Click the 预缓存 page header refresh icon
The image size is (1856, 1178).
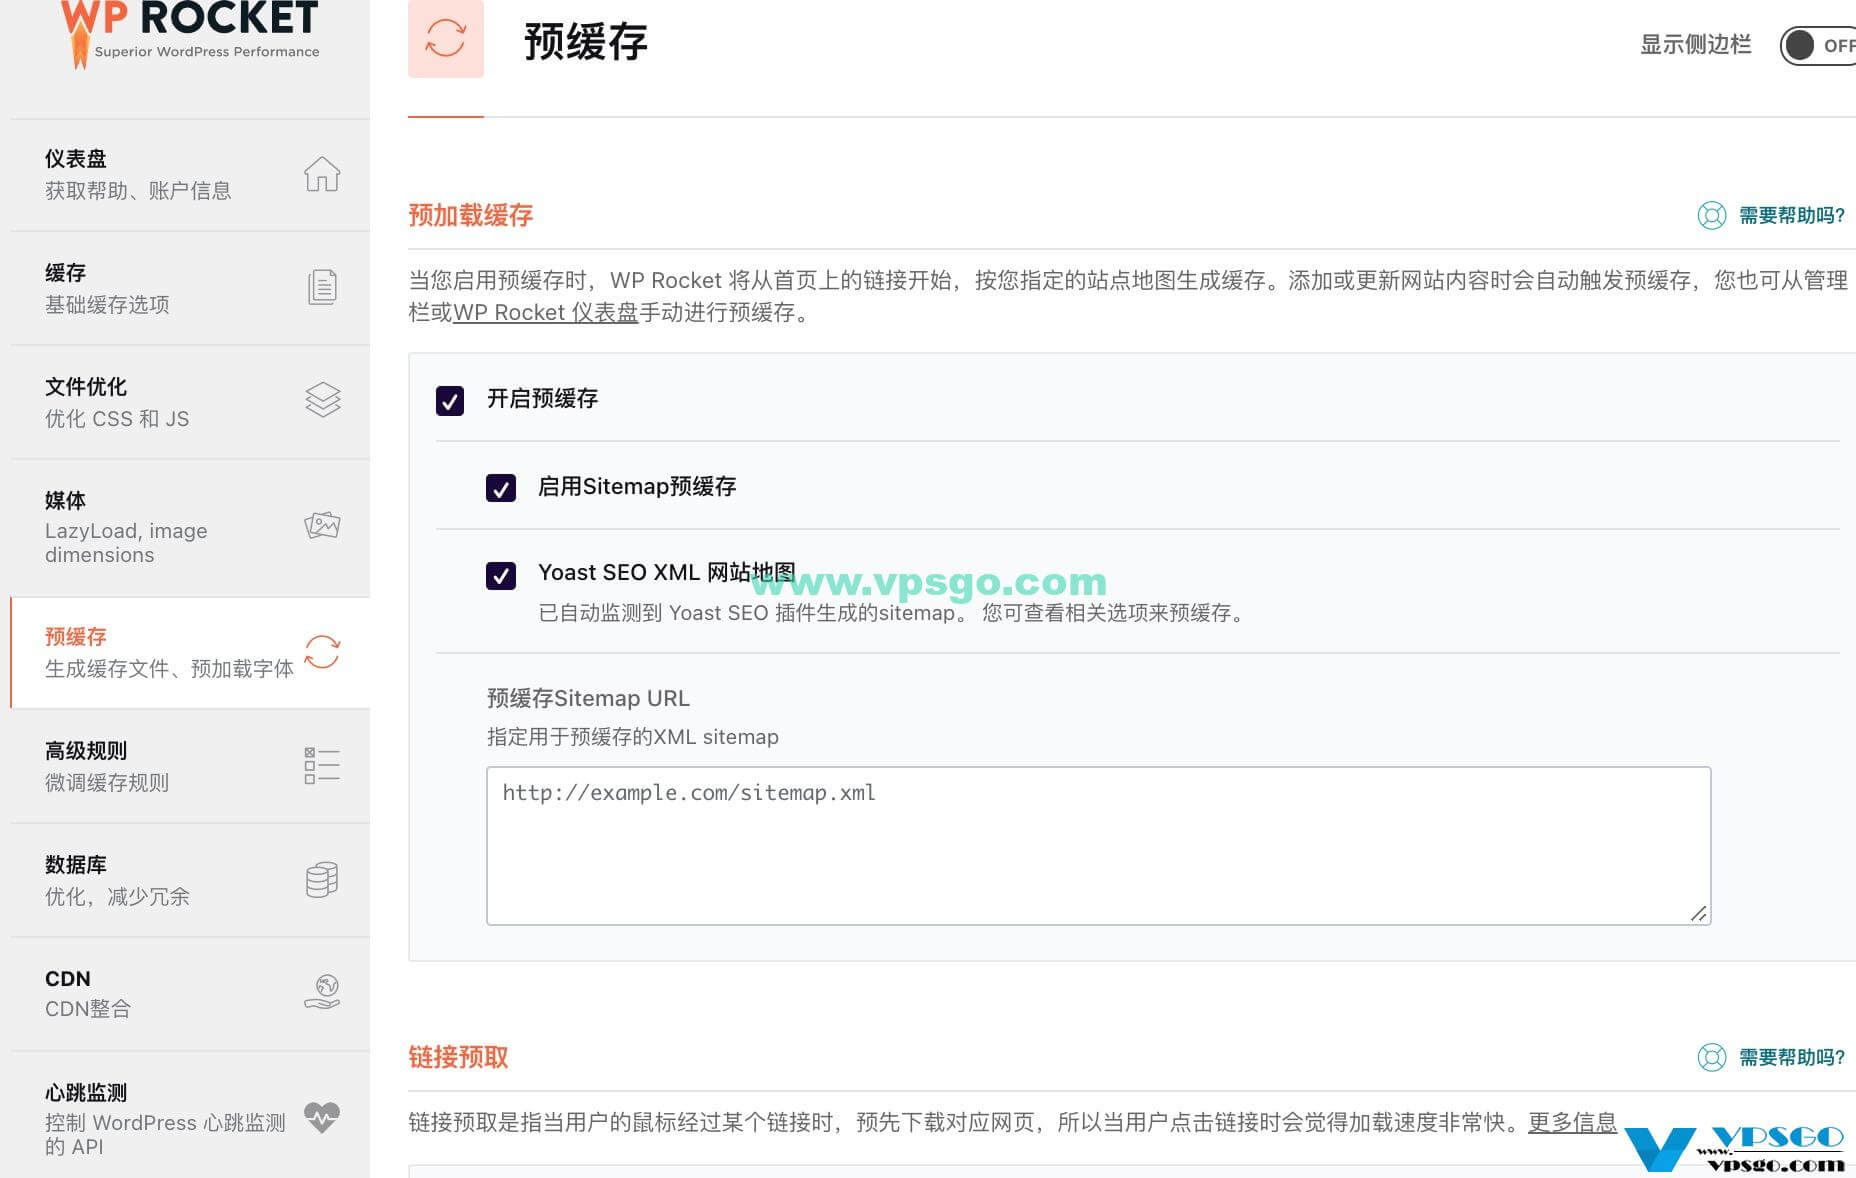tap(446, 39)
